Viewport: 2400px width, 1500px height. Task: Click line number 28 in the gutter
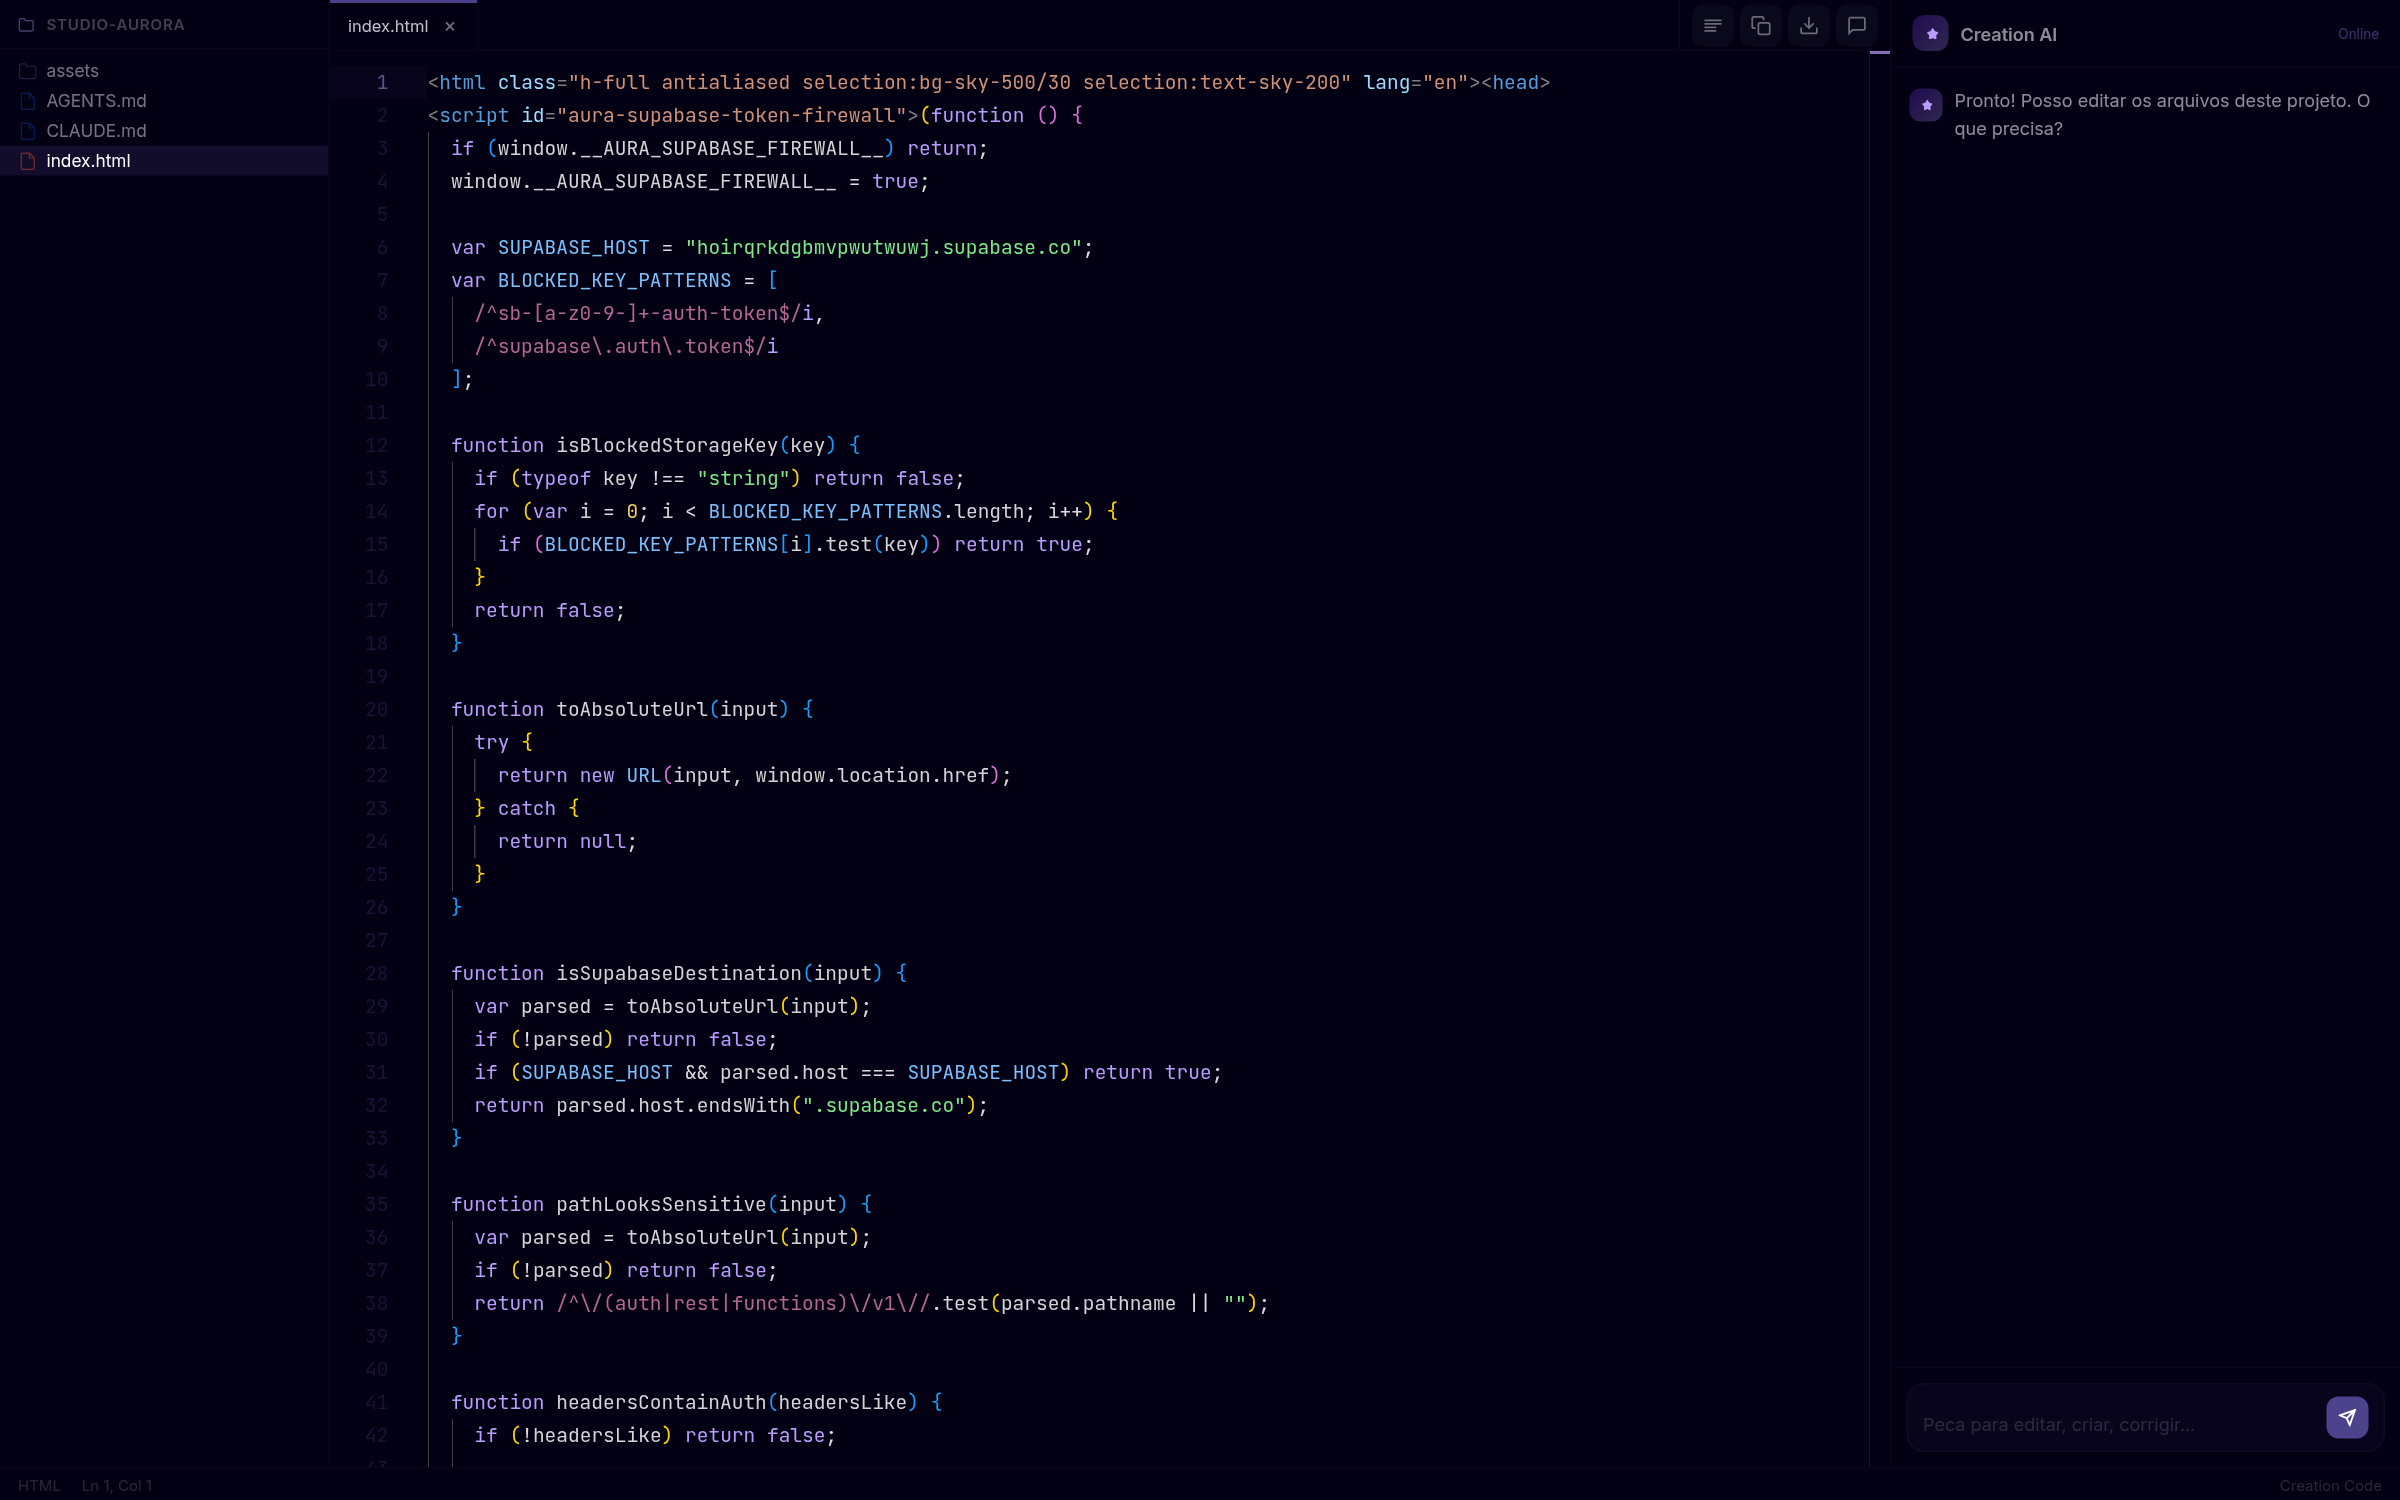[377, 974]
